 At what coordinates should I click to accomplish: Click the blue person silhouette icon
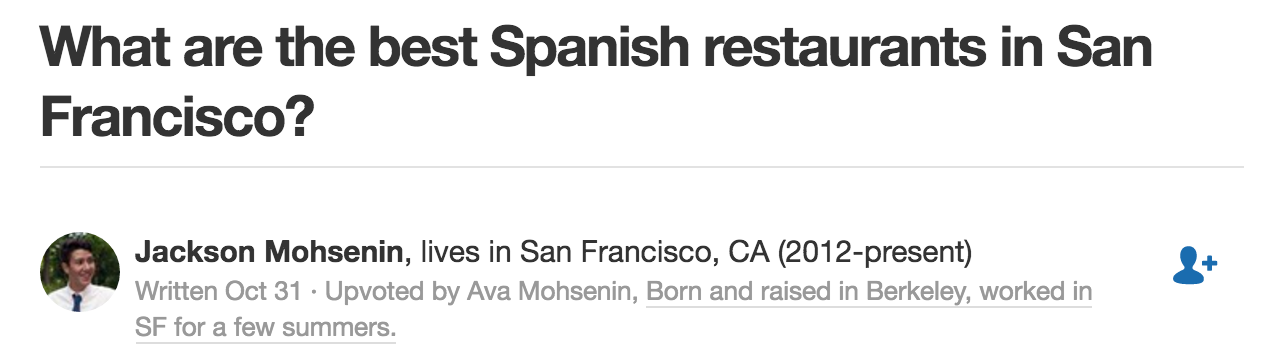point(1186,267)
